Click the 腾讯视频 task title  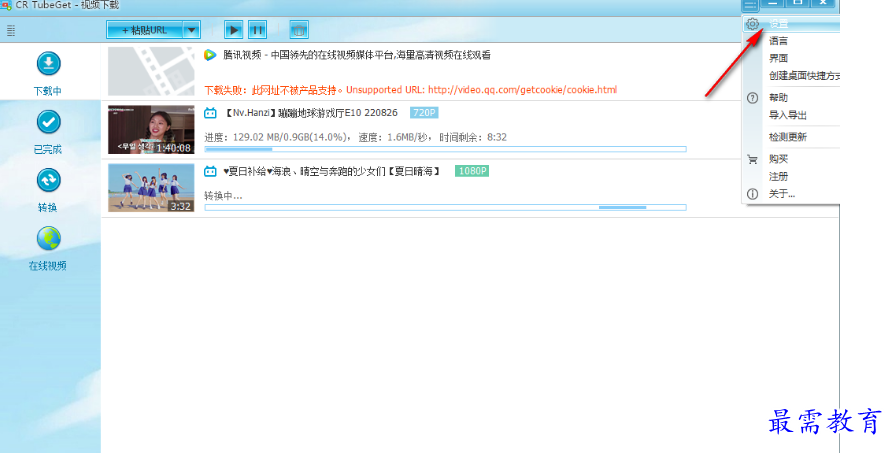click(357, 55)
